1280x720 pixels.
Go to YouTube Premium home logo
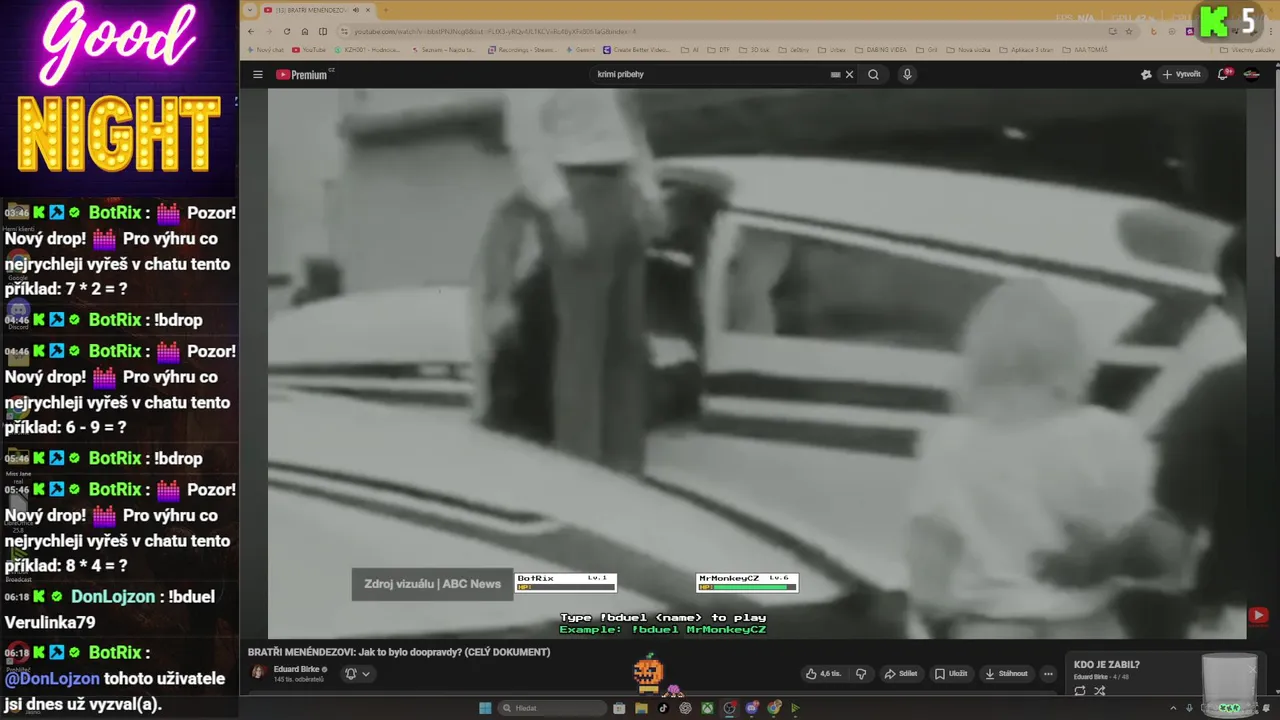click(304, 74)
